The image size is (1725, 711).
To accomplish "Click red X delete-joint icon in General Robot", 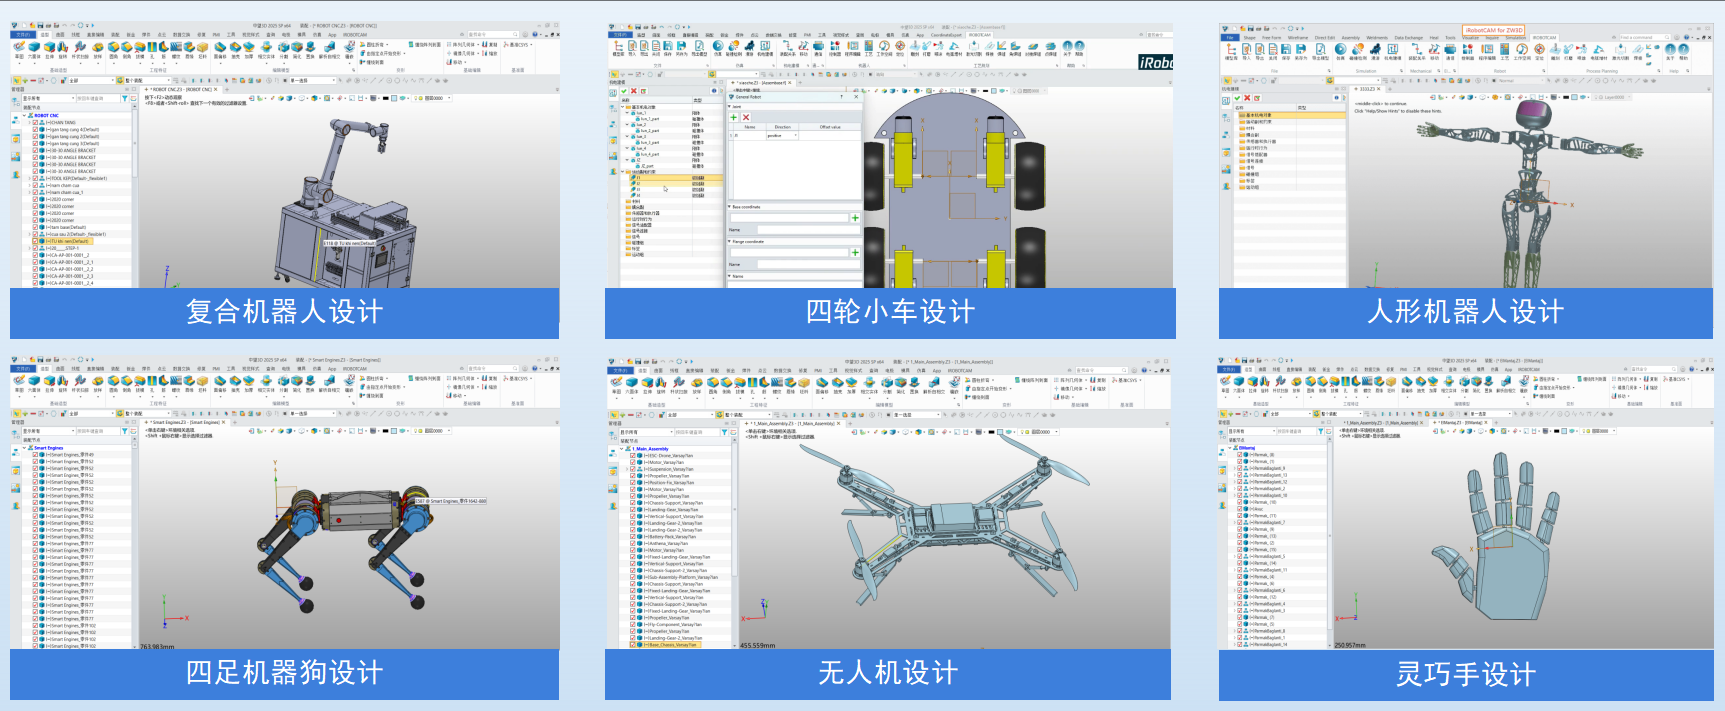I will [x=746, y=117].
